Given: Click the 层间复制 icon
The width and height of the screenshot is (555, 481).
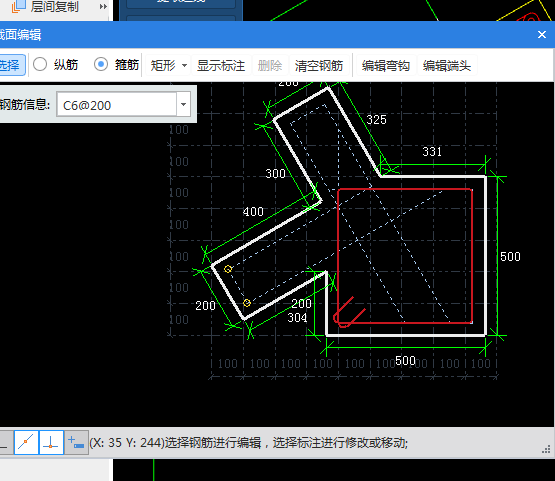Looking at the screenshot, I should tap(18, 6).
